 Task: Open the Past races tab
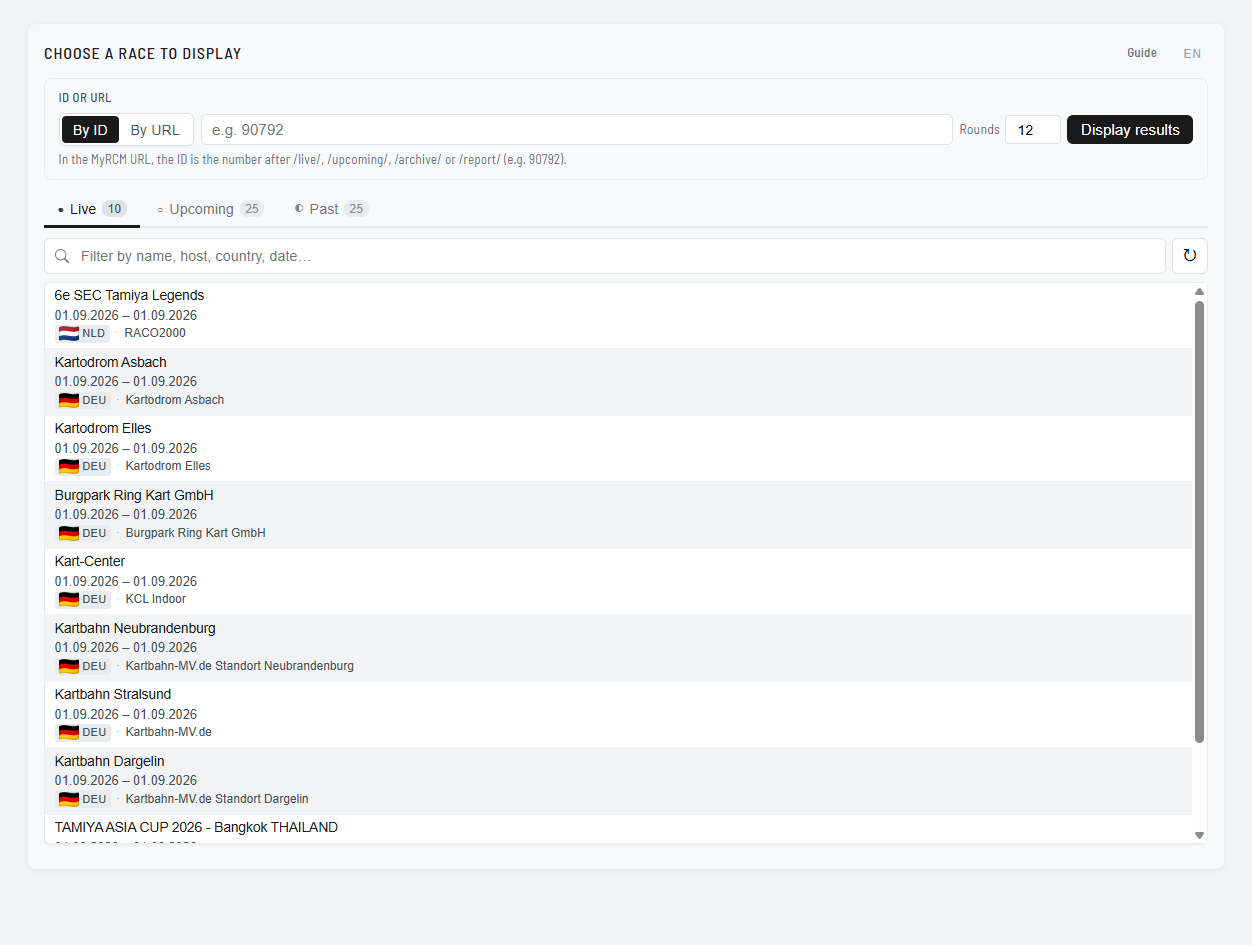click(x=331, y=209)
